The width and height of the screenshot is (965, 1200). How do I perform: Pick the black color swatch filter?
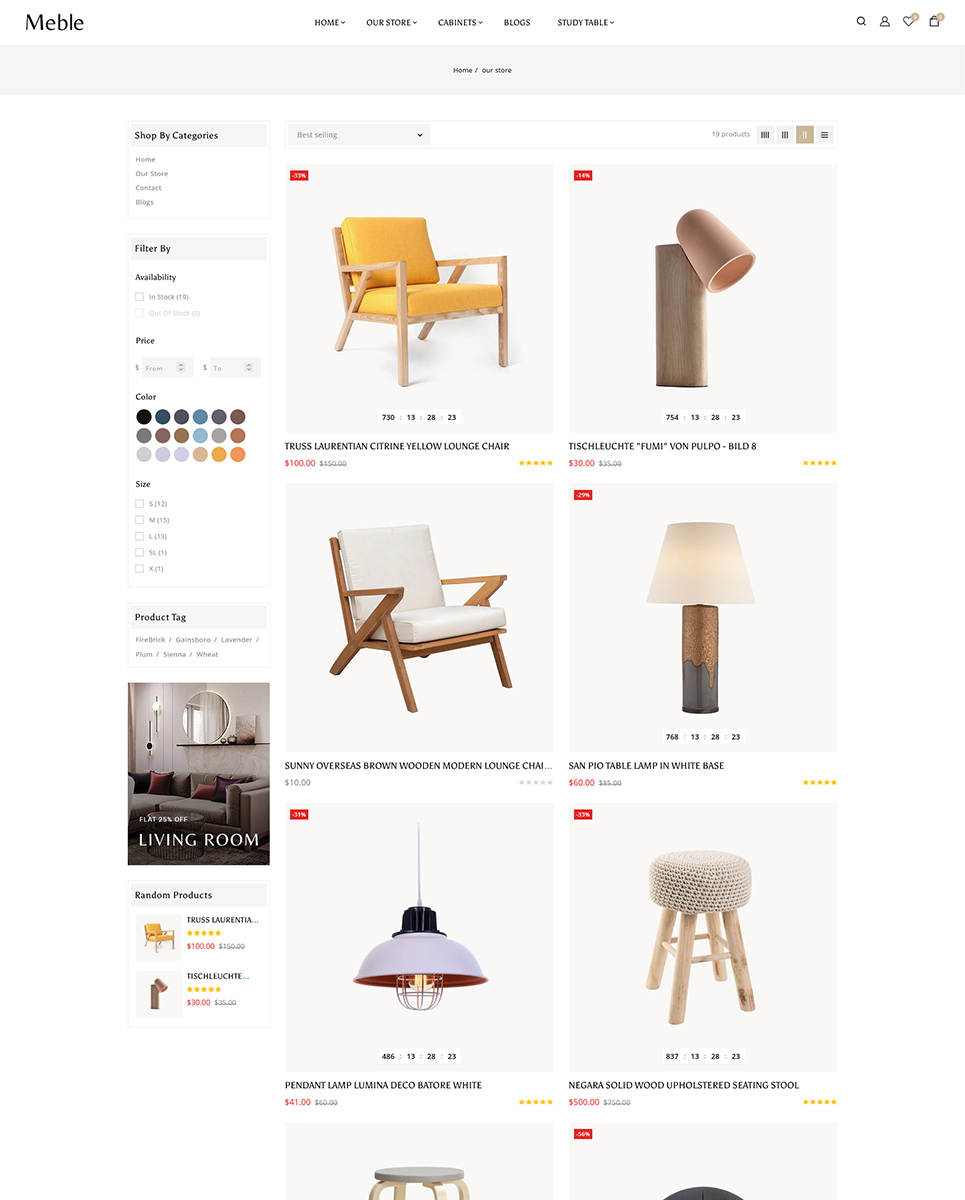pyautogui.click(x=144, y=417)
